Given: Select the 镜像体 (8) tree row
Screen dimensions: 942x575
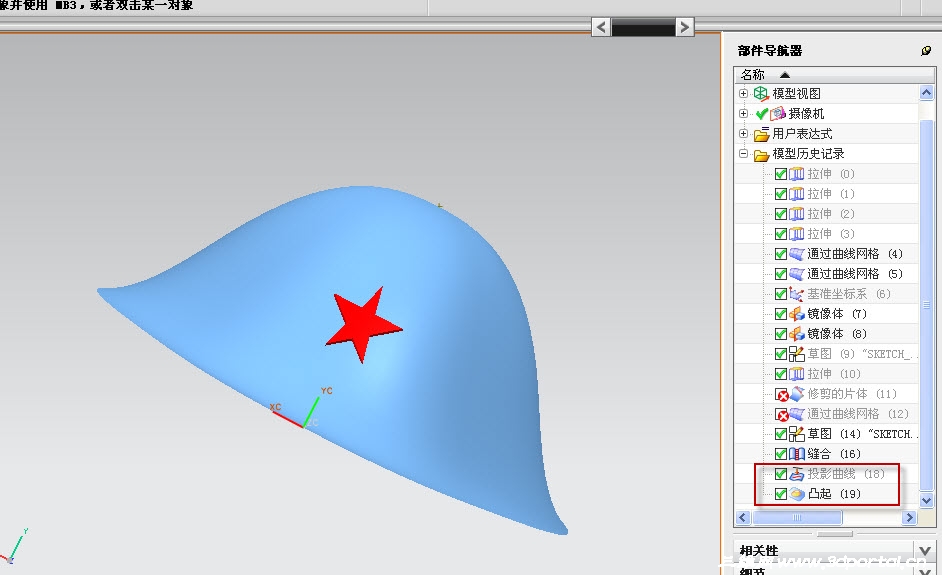Looking at the screenshot, I should 827,334.
